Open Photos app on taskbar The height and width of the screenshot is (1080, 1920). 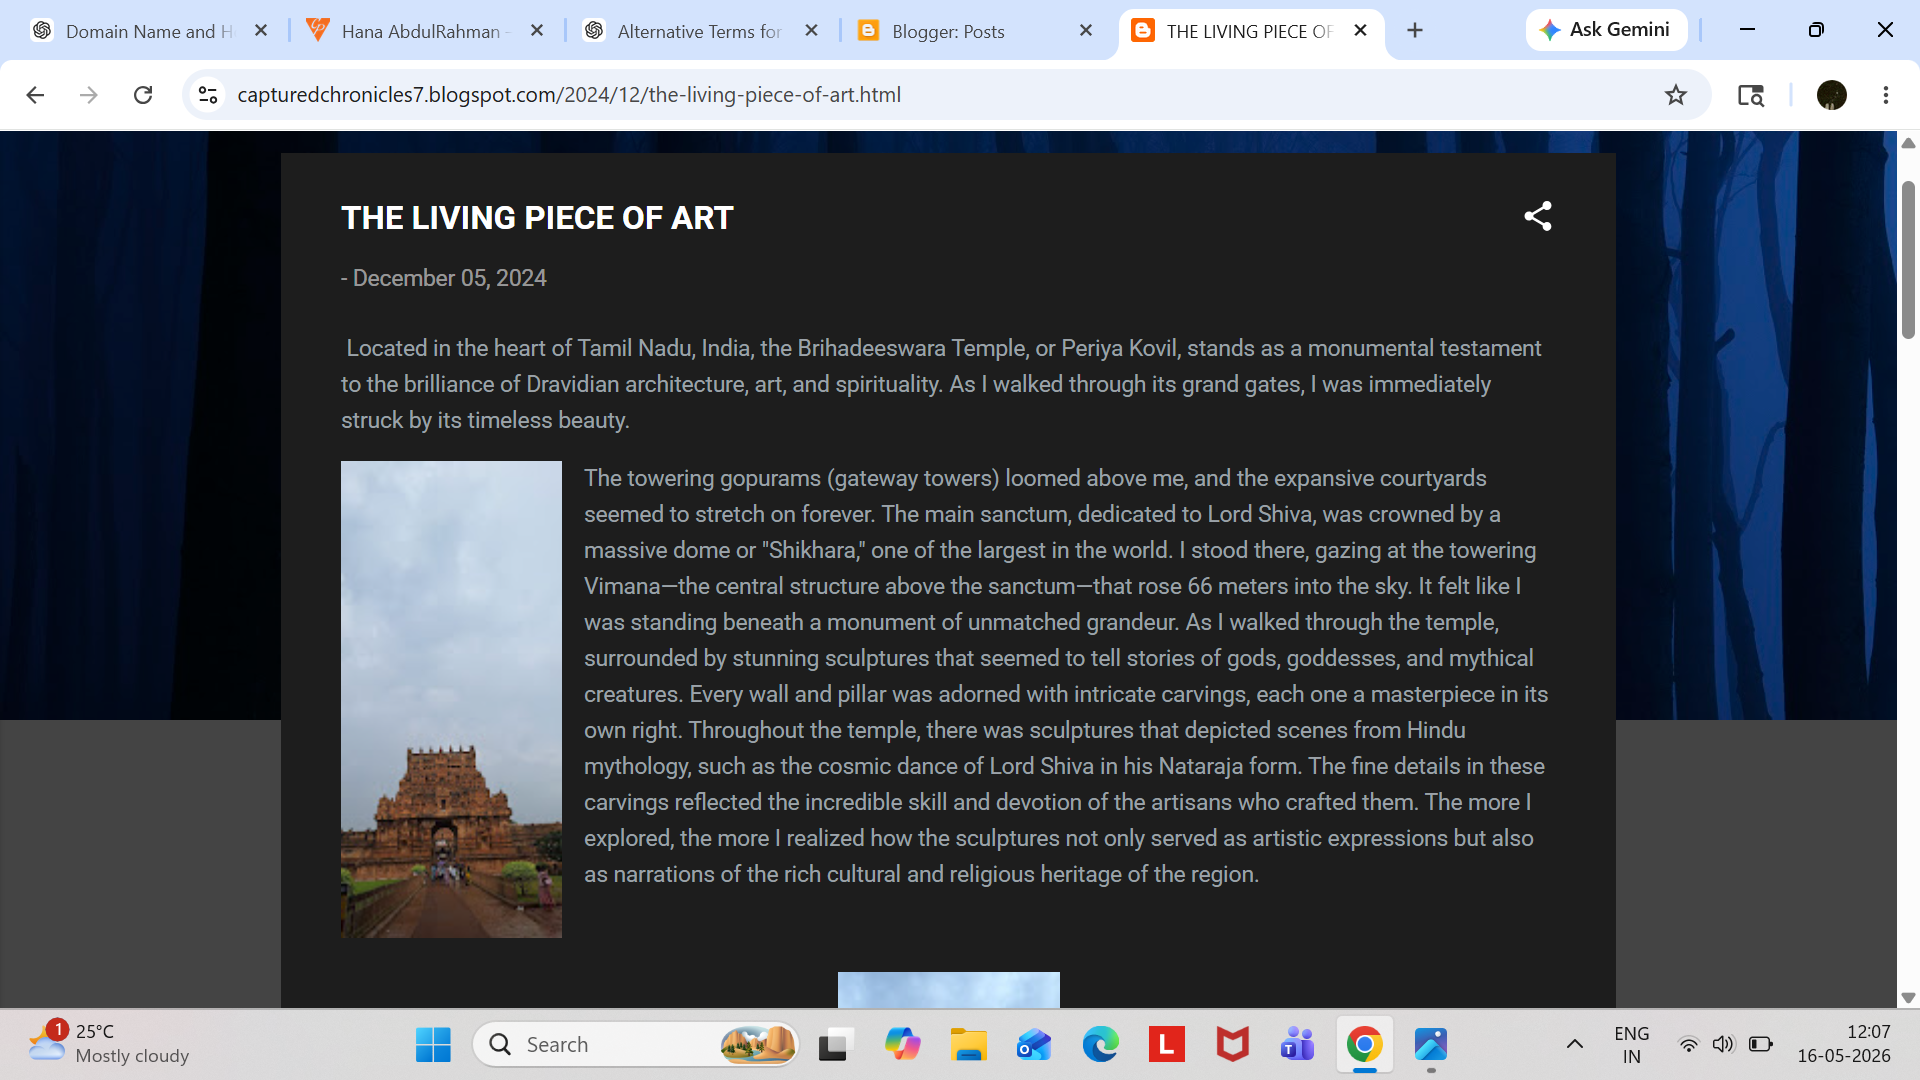point(1431,1045)
